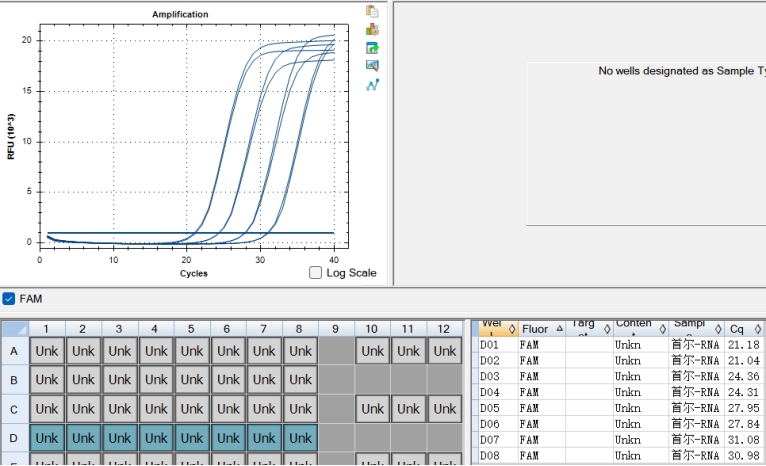Select table row for well D06
766x466 pixels.
tap(619, 424)
